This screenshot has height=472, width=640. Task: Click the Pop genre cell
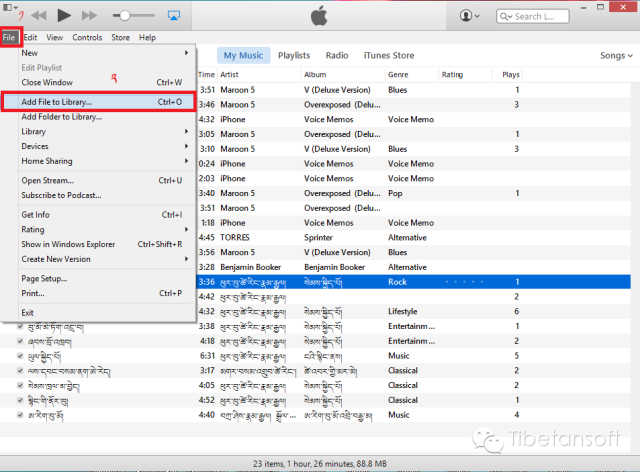395,194
